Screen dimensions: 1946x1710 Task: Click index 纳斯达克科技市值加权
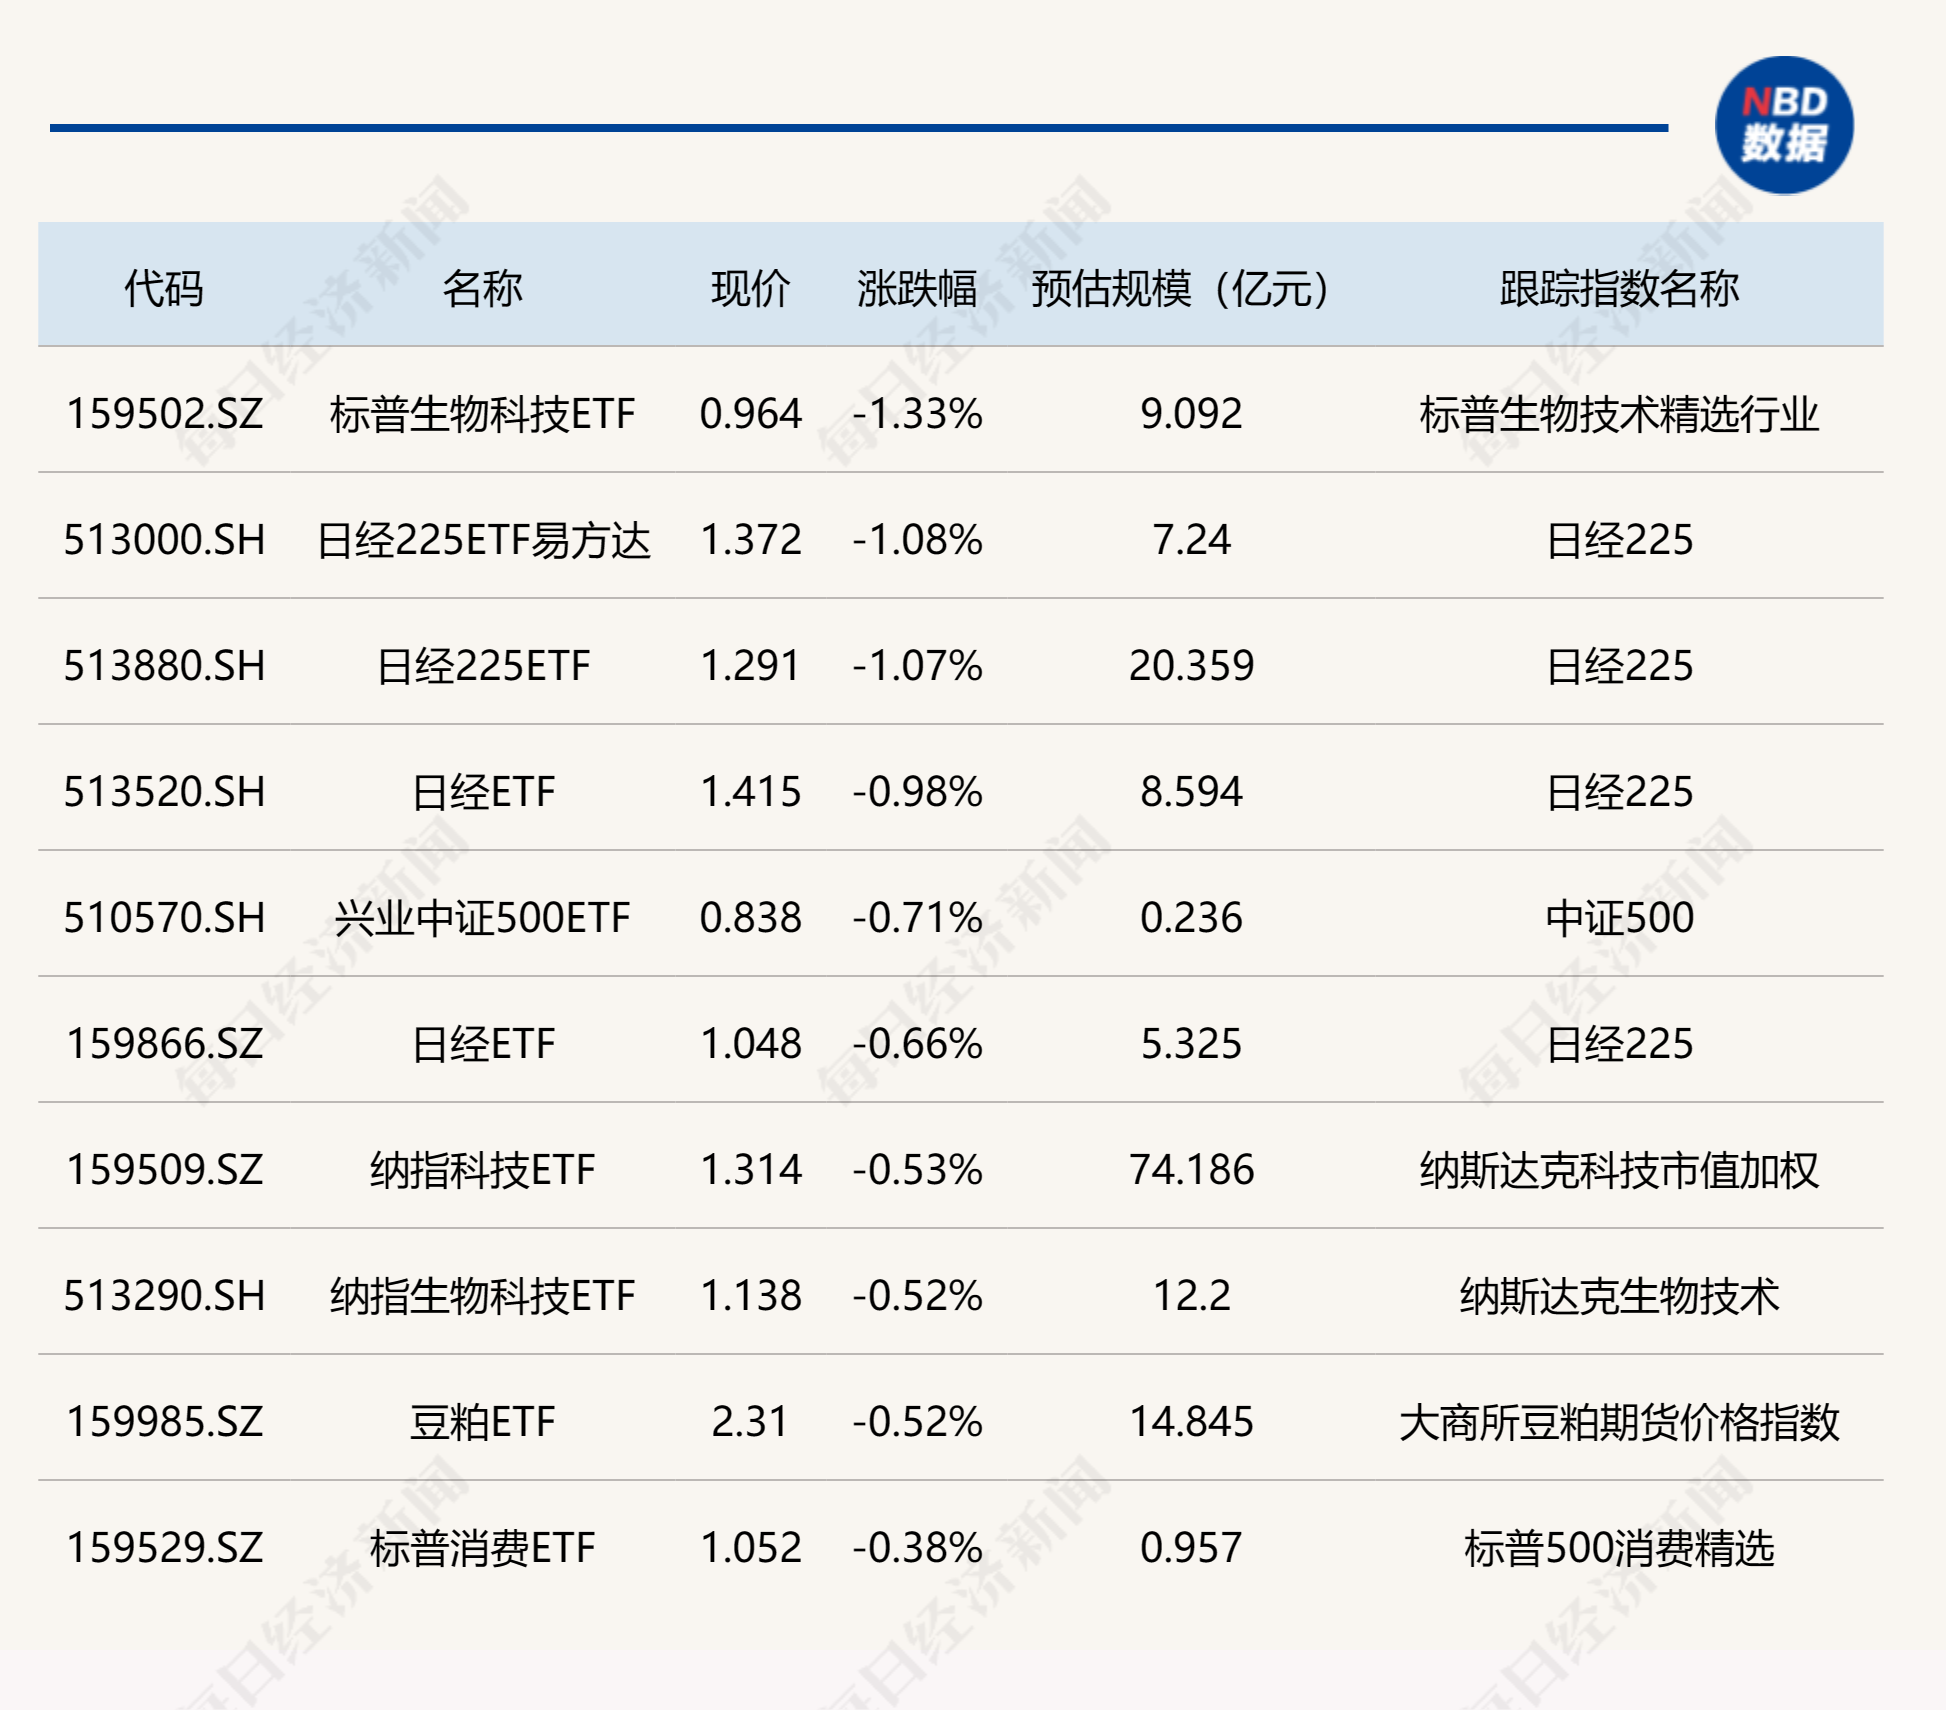(x=1619, y=1170)
